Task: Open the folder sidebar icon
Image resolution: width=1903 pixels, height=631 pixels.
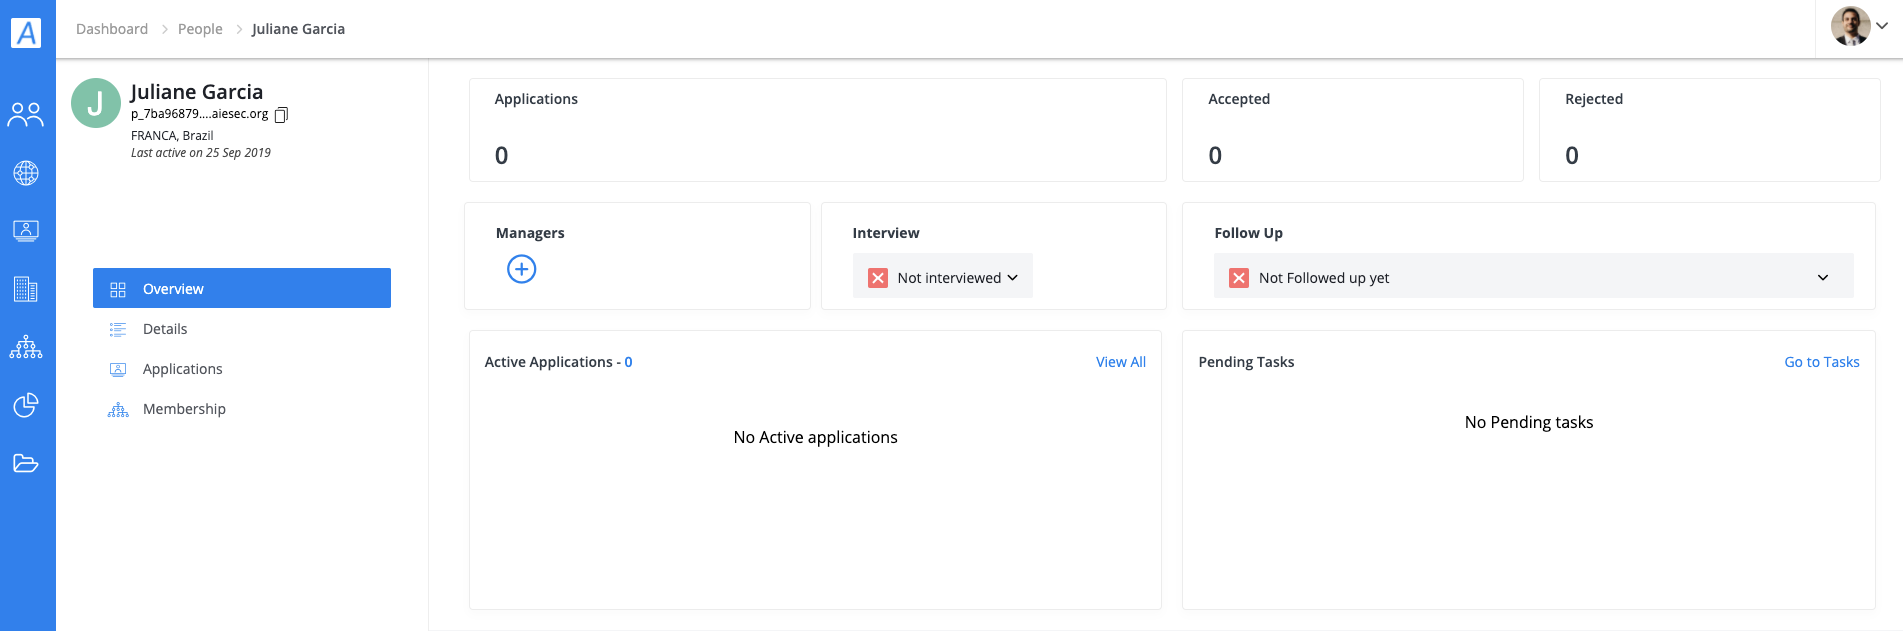Action: 26,463
